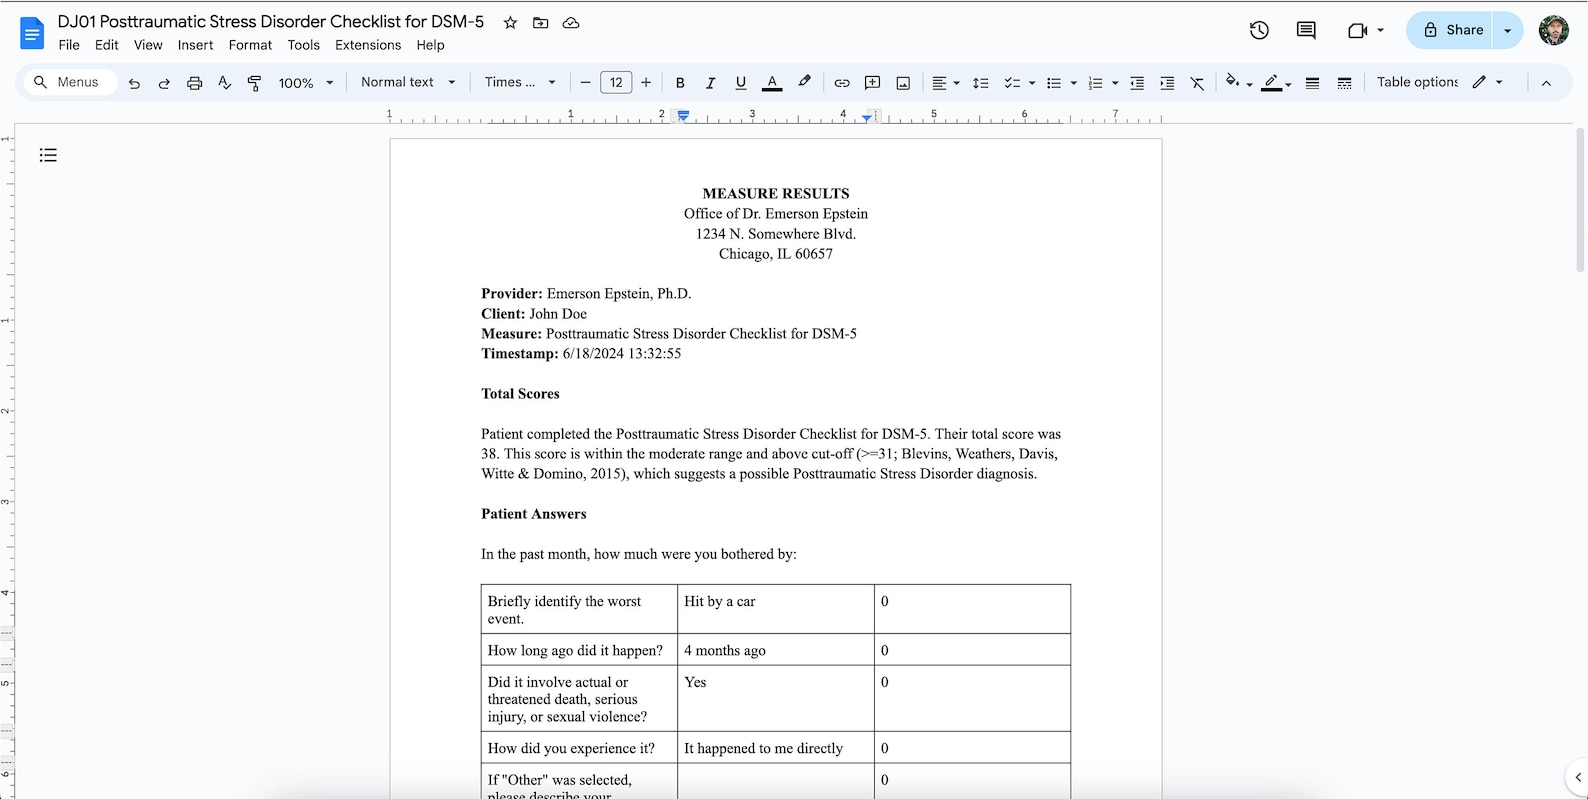Viewport: 1588px width, 799px height.
Task: Open the File menu
Action: coord(69,45)
